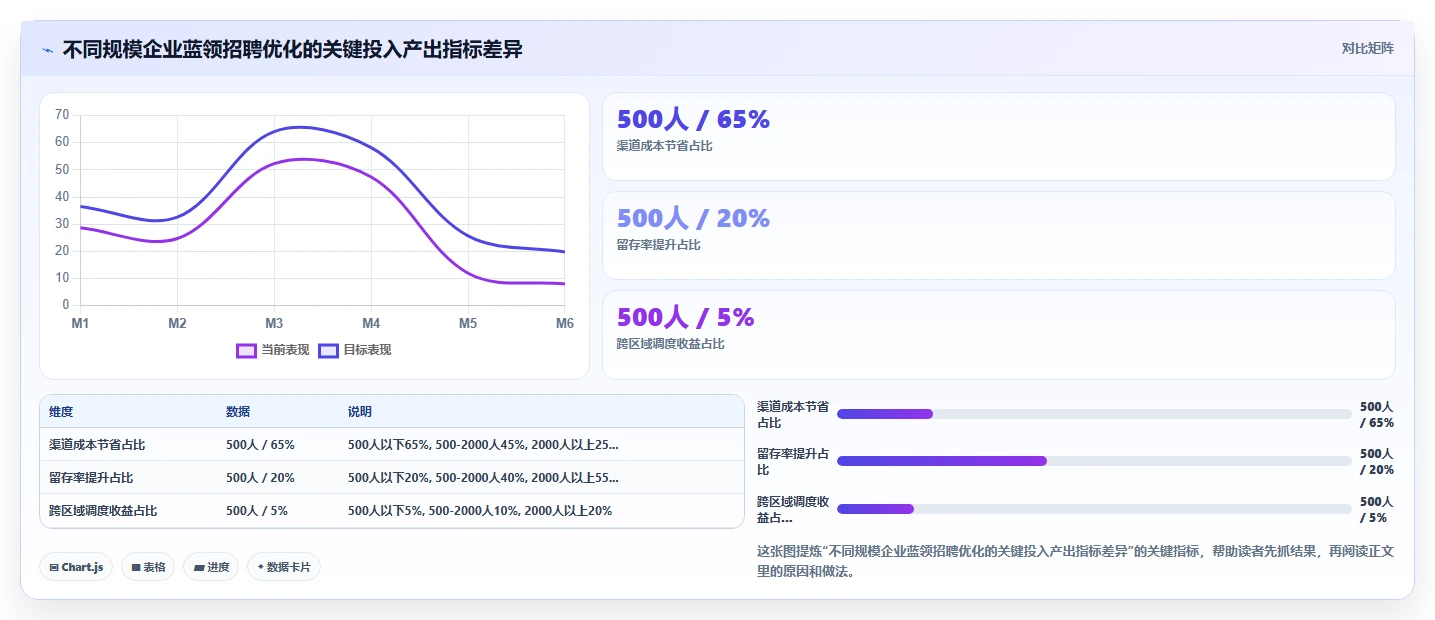
Task: Click the Chart.js tag chip
Action: point(76,567)
